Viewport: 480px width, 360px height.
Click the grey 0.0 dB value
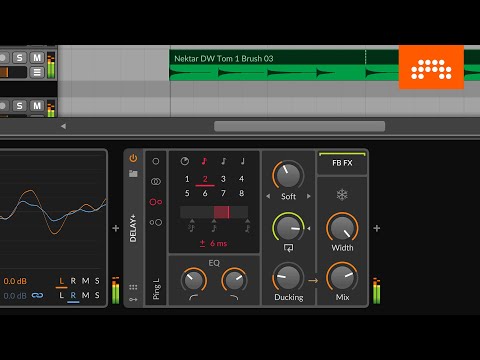coord(15,296)
